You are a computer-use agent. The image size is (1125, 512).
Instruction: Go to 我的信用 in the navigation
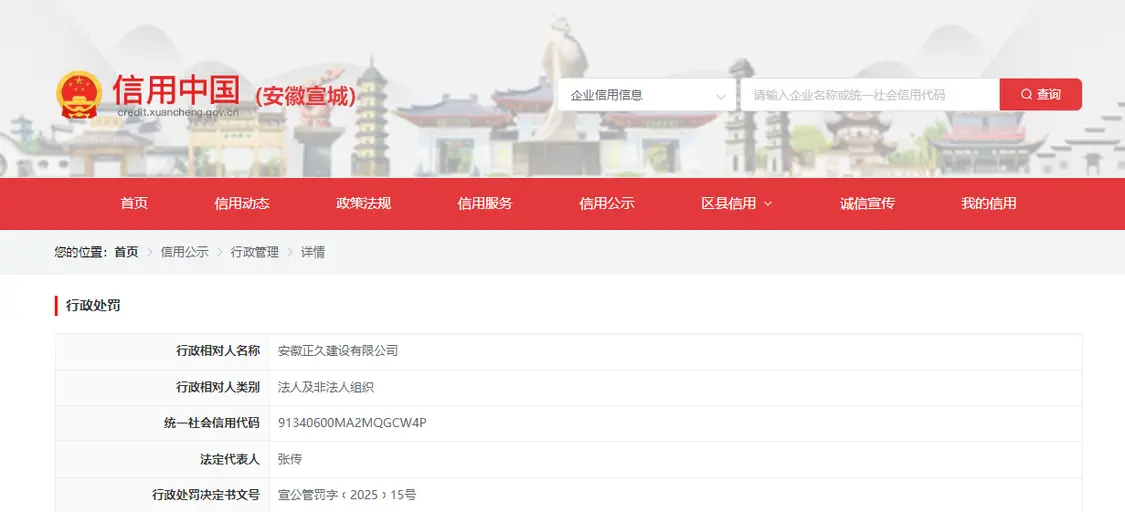click(x=989, y=204)
